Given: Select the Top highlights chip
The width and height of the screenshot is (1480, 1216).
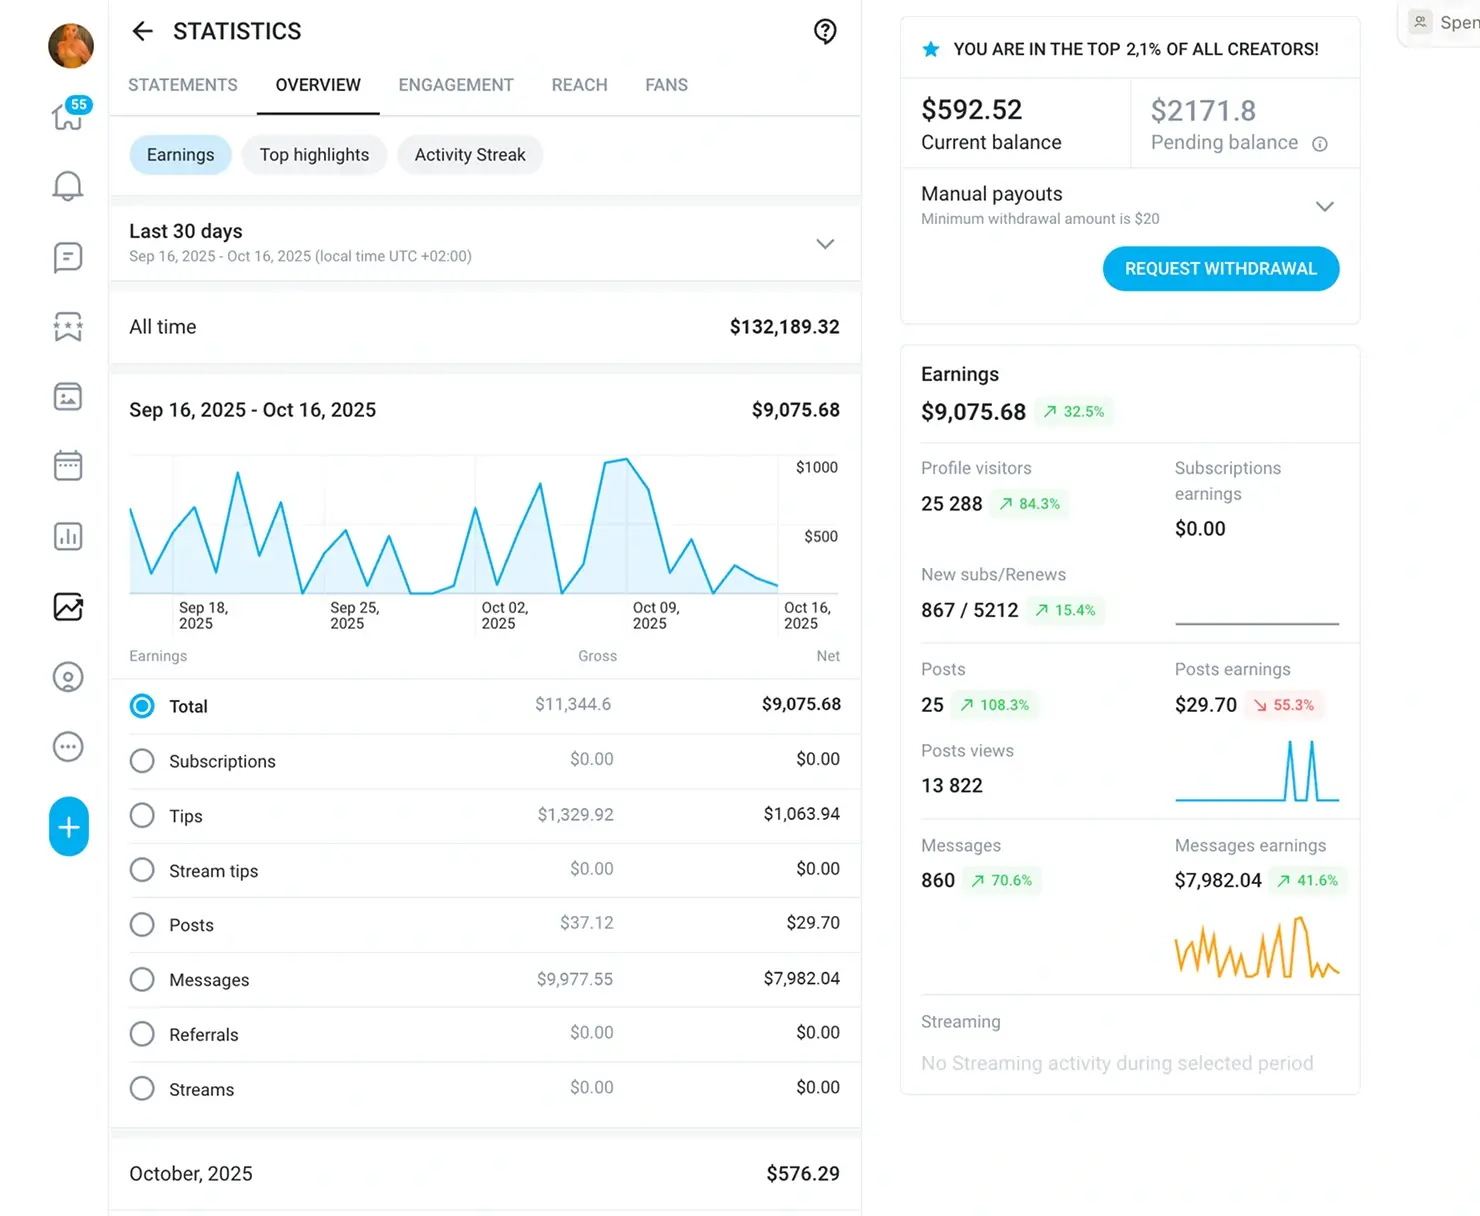Looking at the screenshot, I should (314, 155).
